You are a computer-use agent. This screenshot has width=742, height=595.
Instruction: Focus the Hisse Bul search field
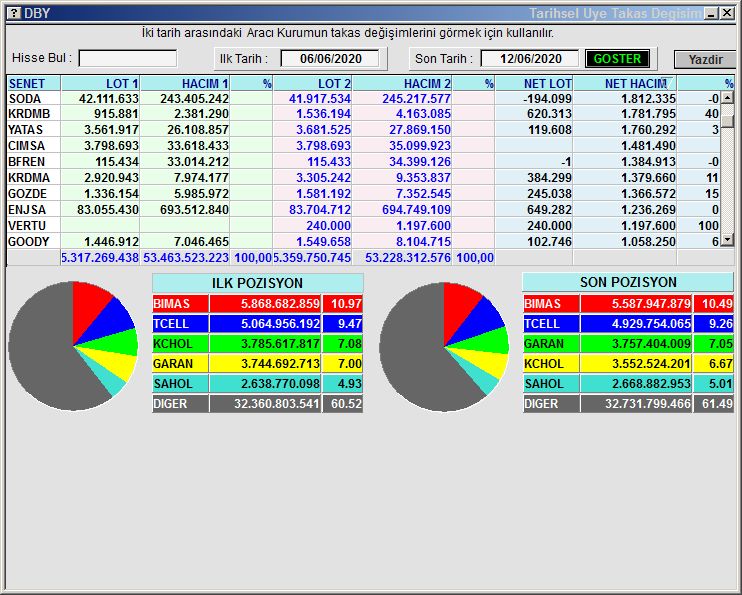click(x=128, y=59)
